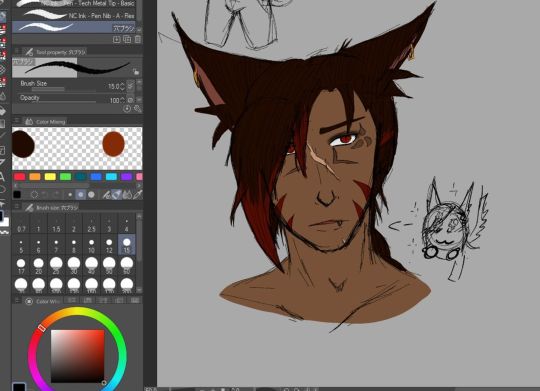
Task: Select the orange color swatch
Action: (x=35, y=177)
